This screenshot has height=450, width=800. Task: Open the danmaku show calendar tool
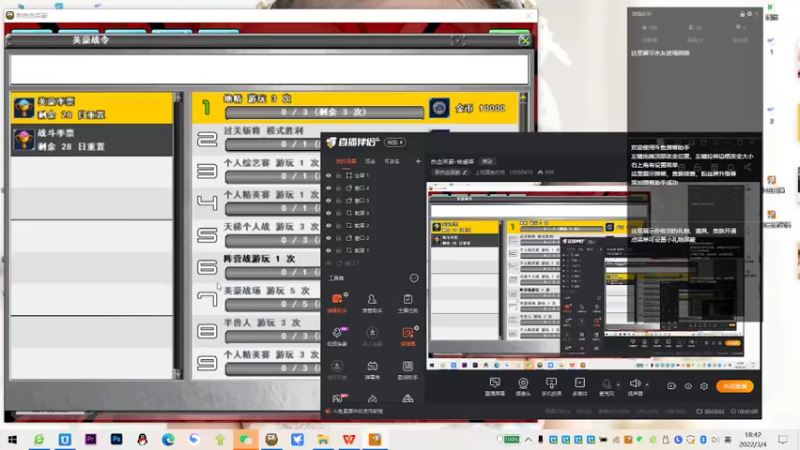pos(372,370)
